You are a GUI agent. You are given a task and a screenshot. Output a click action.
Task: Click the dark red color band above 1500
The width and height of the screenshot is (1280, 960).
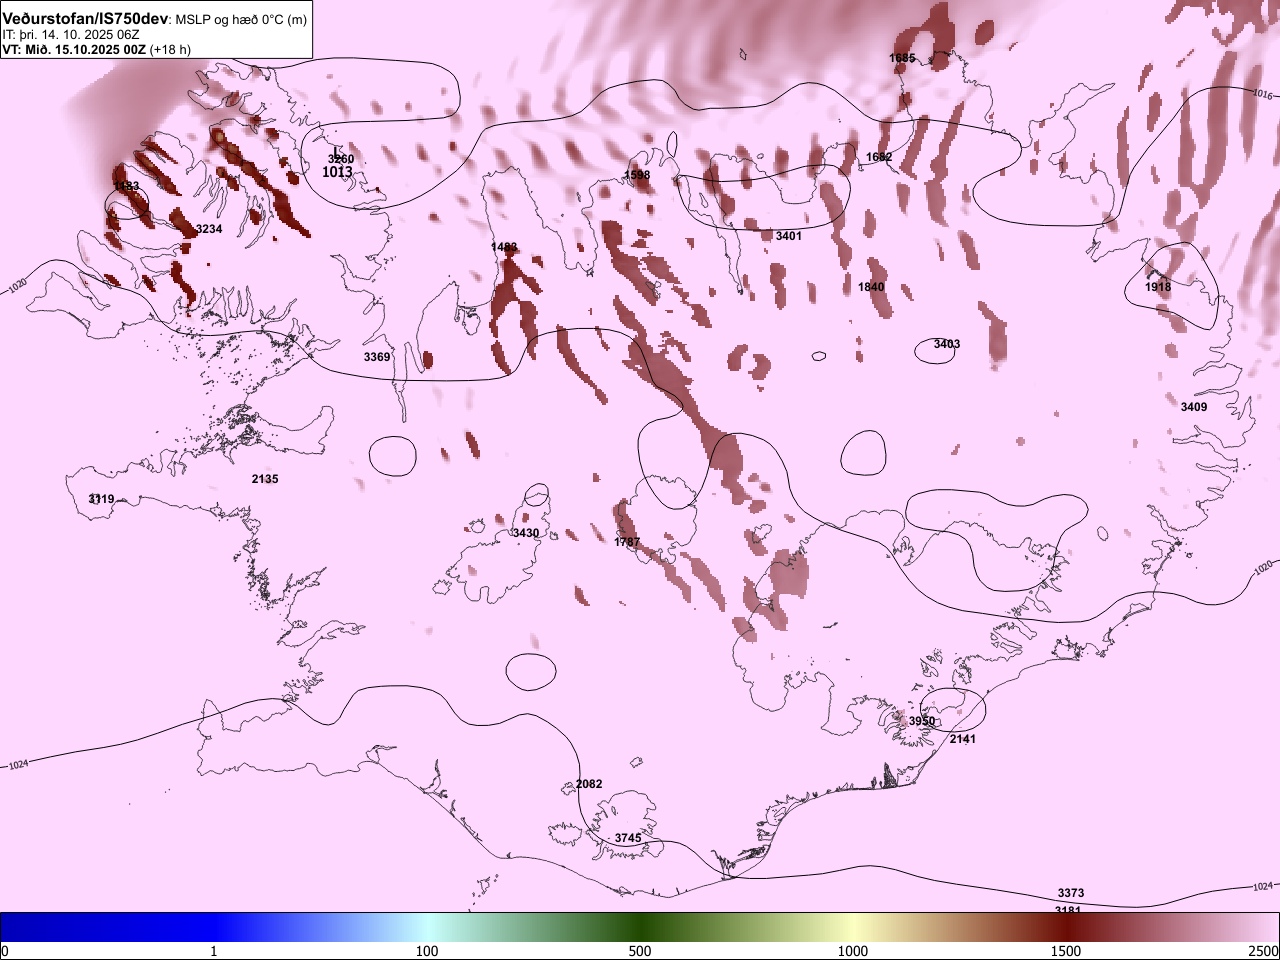[1066, 927]
